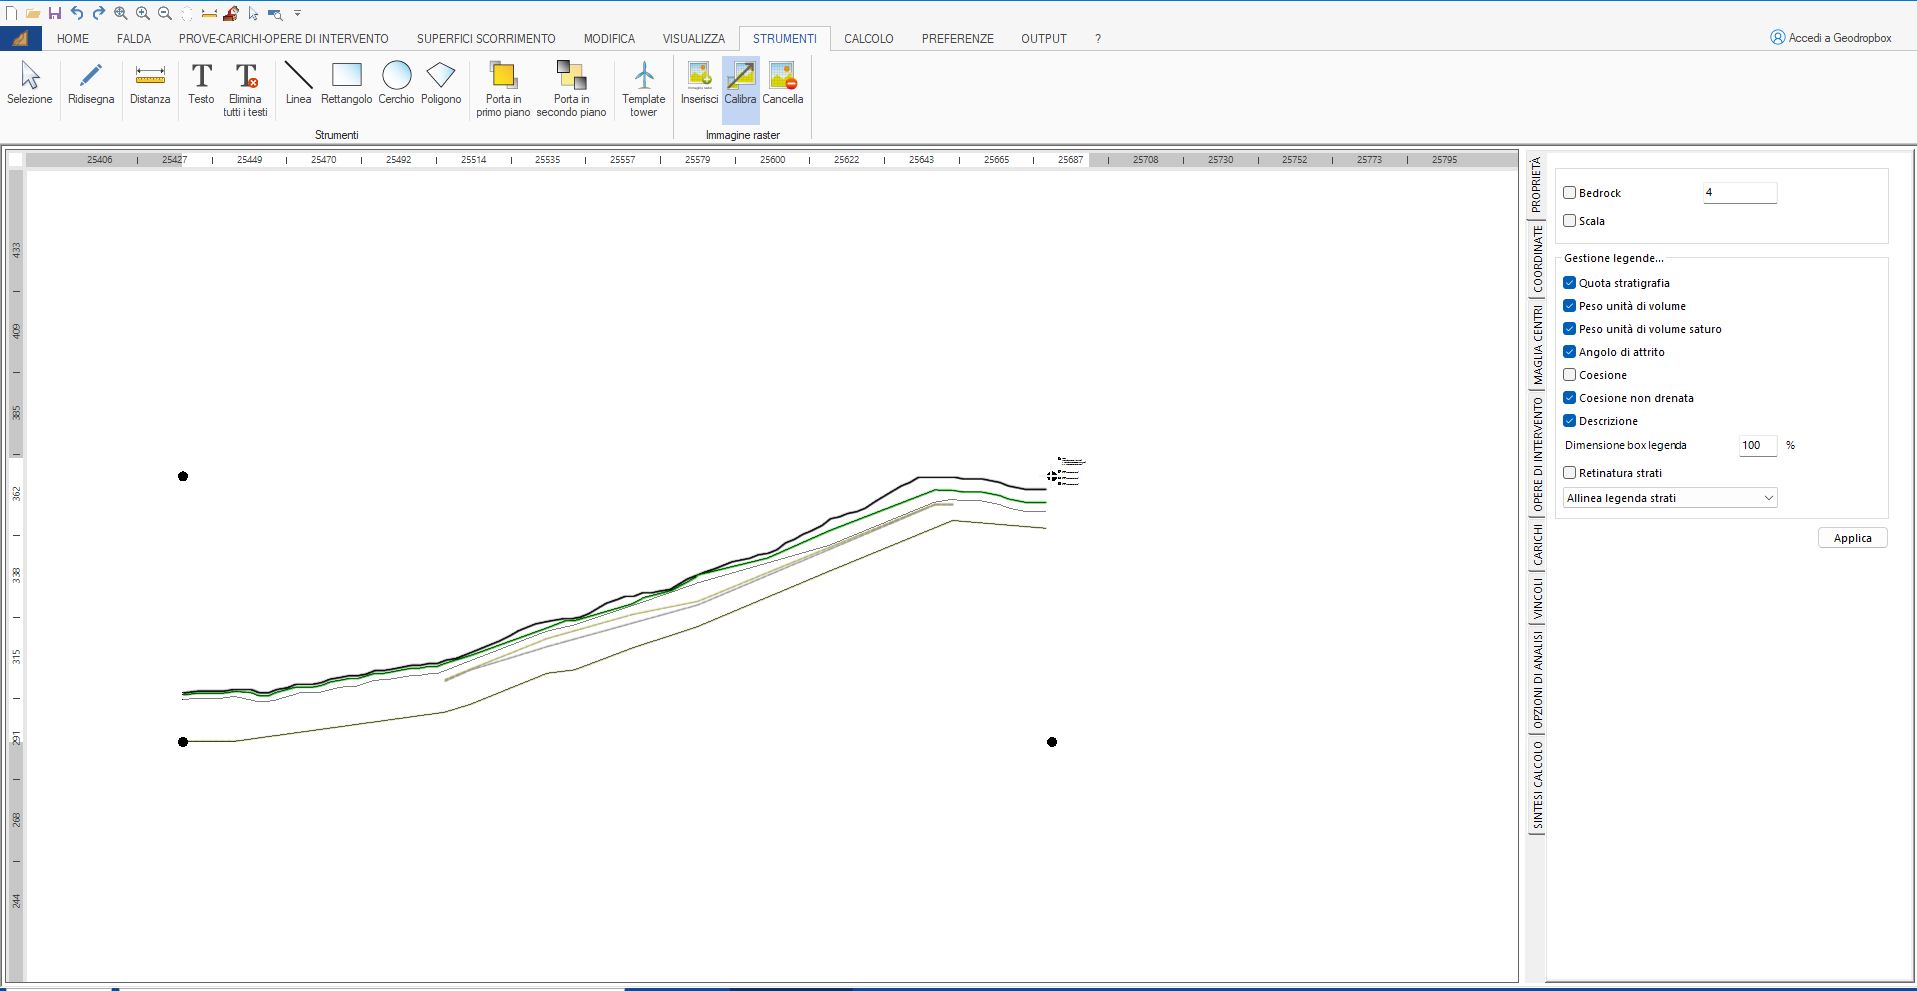1917x991 pixels.
Task: Click the Ridisegna redraw icon
Action: 91,83
